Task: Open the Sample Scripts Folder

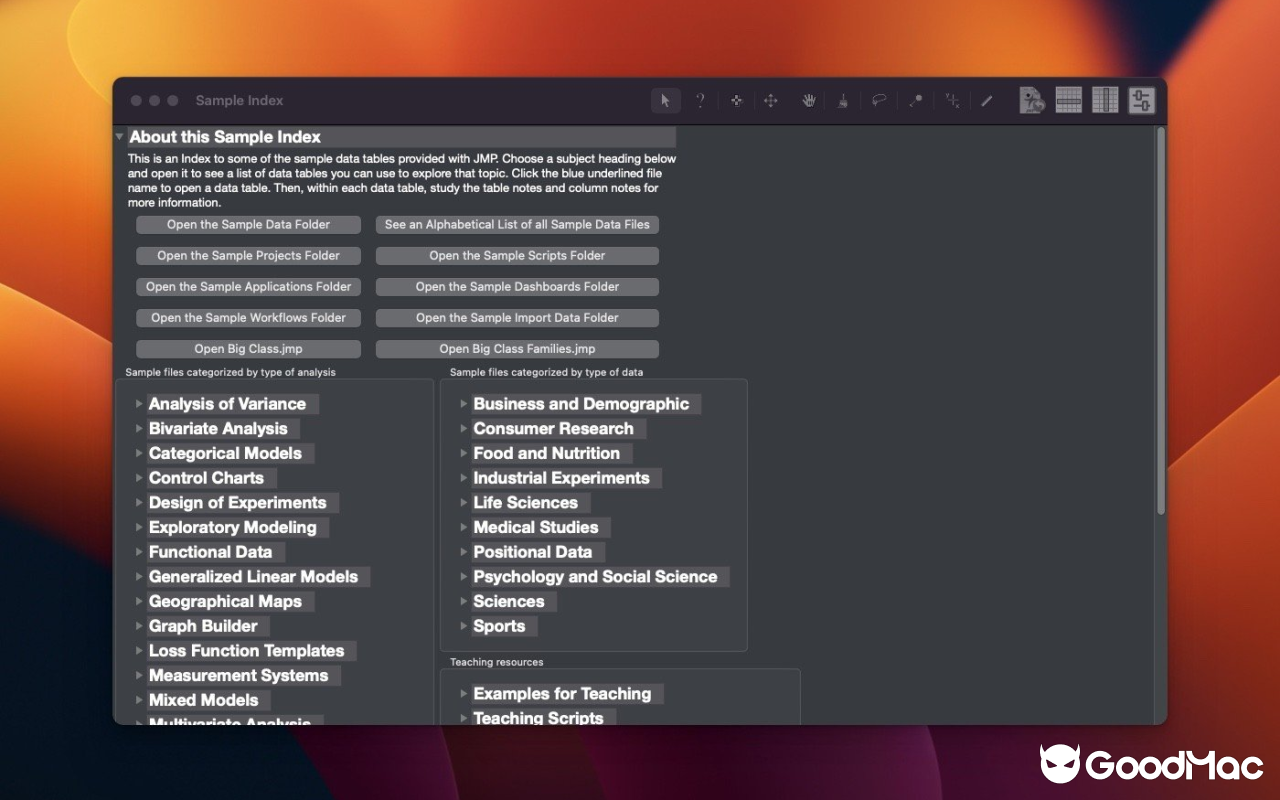Action: click(516, 255)
